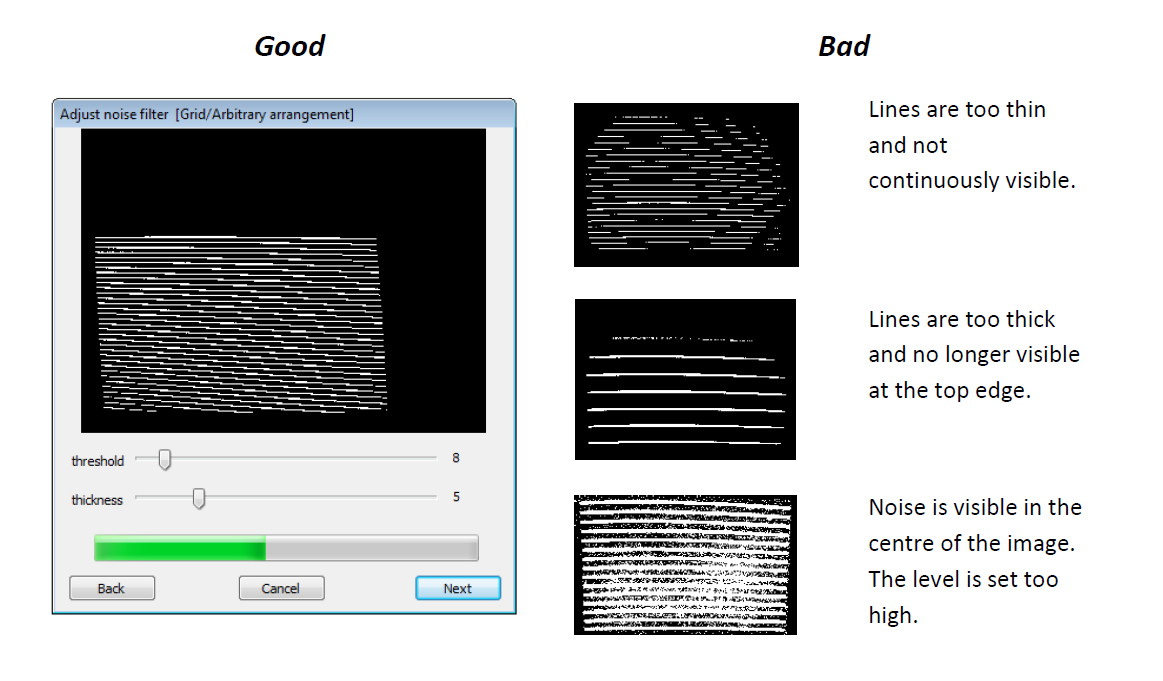Go back with the Back button
Viewport: 1163px width, 681px height.
[x=111, y=588]
